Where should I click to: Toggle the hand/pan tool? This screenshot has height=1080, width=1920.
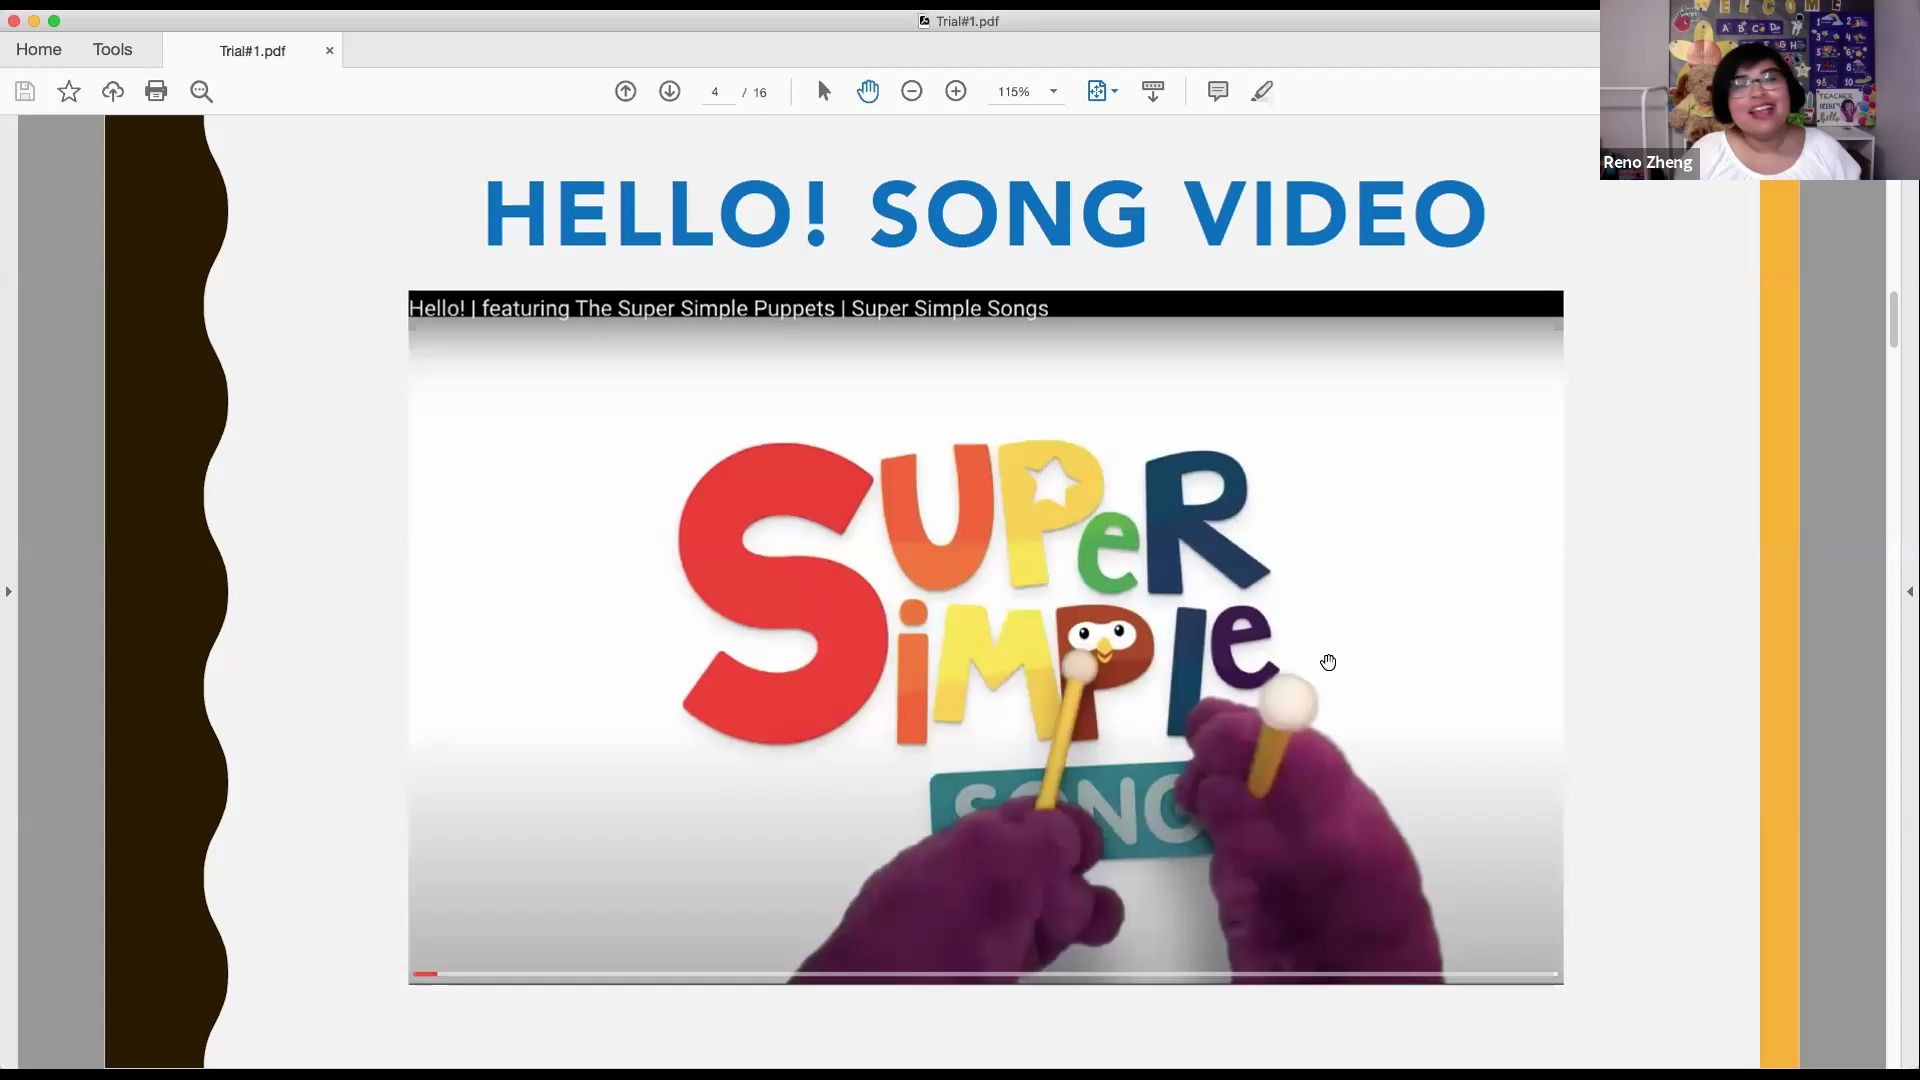(869, 90)
